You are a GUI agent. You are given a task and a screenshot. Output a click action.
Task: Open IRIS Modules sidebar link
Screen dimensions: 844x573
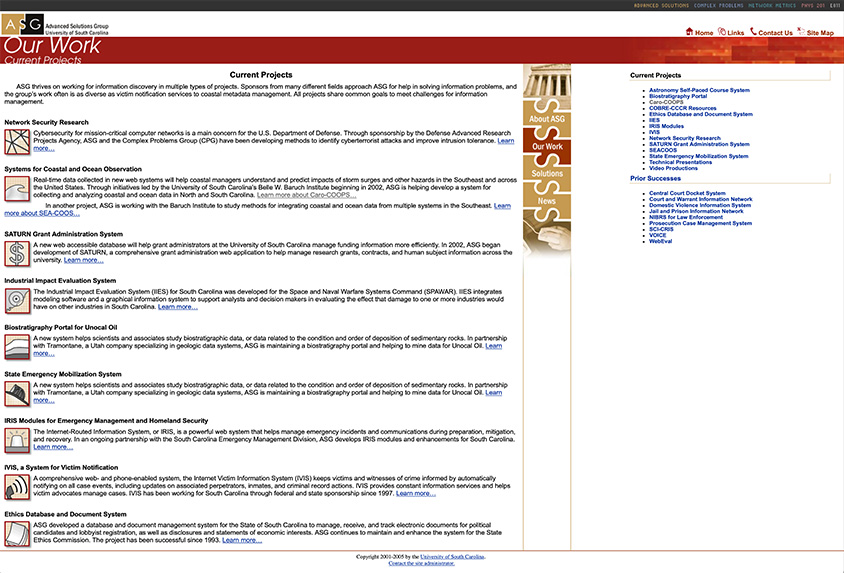[x=666, y=126]
